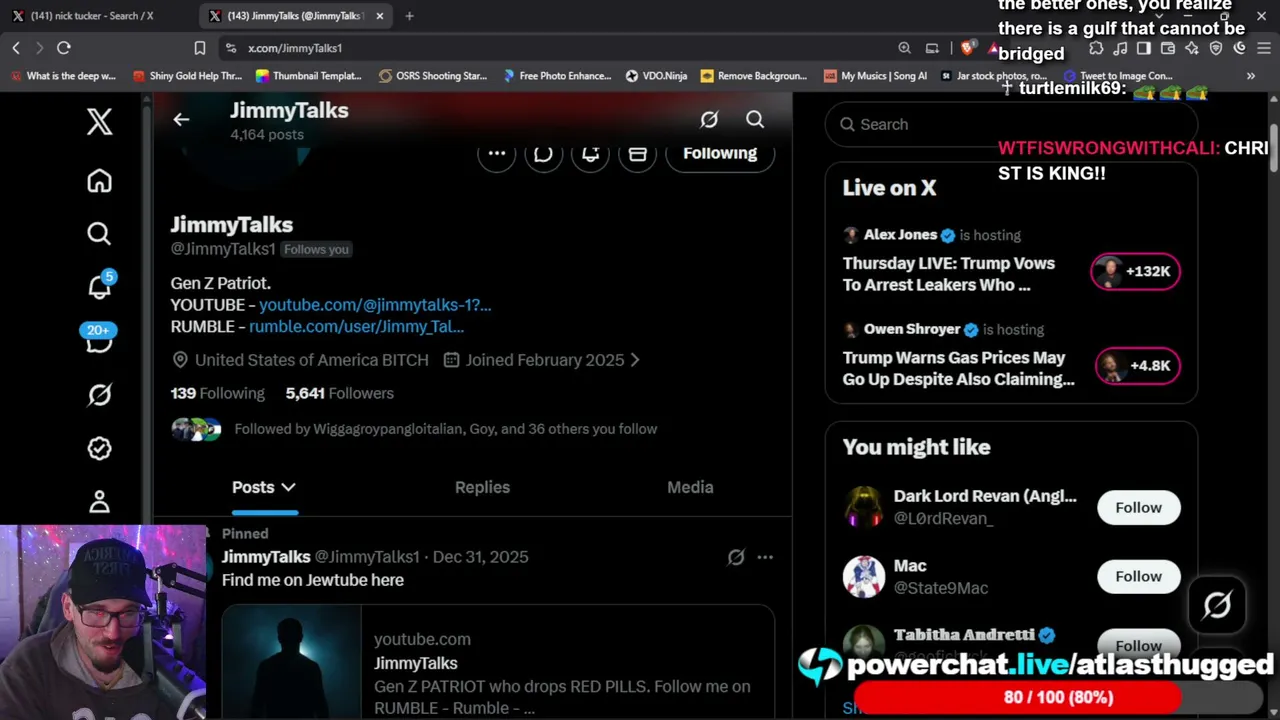Open the youtube.com/@jimmytalks link
The image size is (1280, 720).
click(375, 305)
